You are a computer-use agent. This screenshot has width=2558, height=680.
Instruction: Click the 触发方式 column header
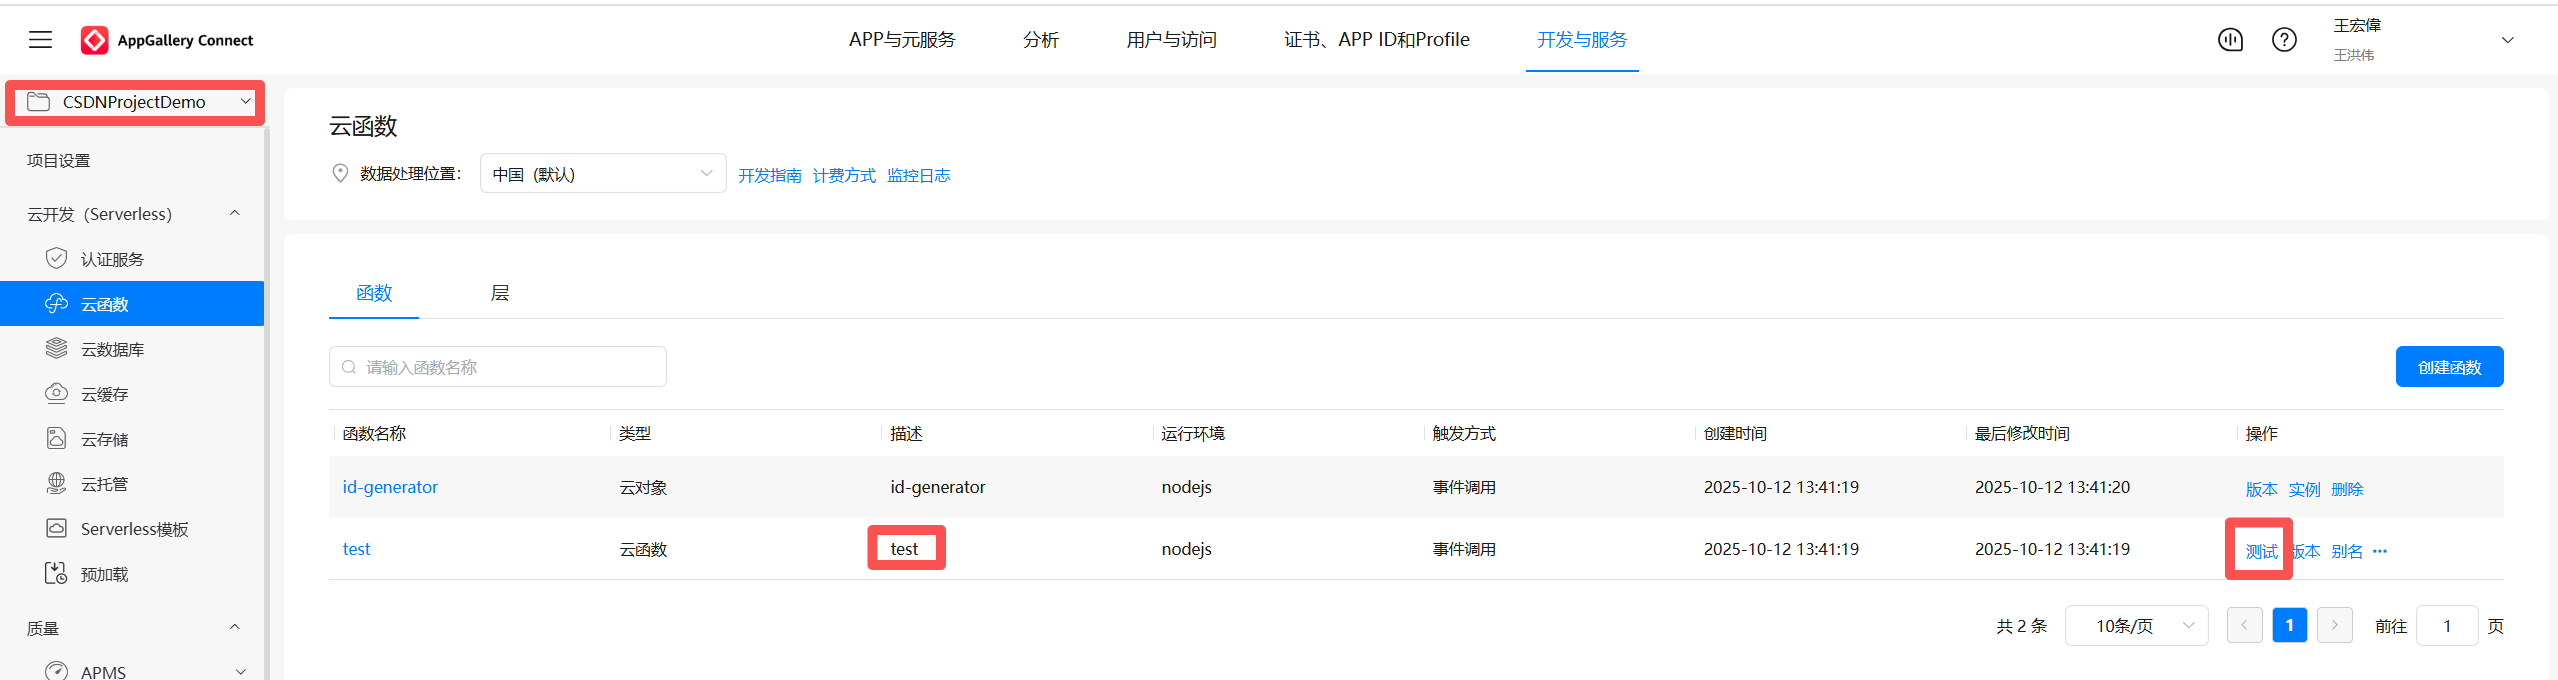[x=1464, y=433]
